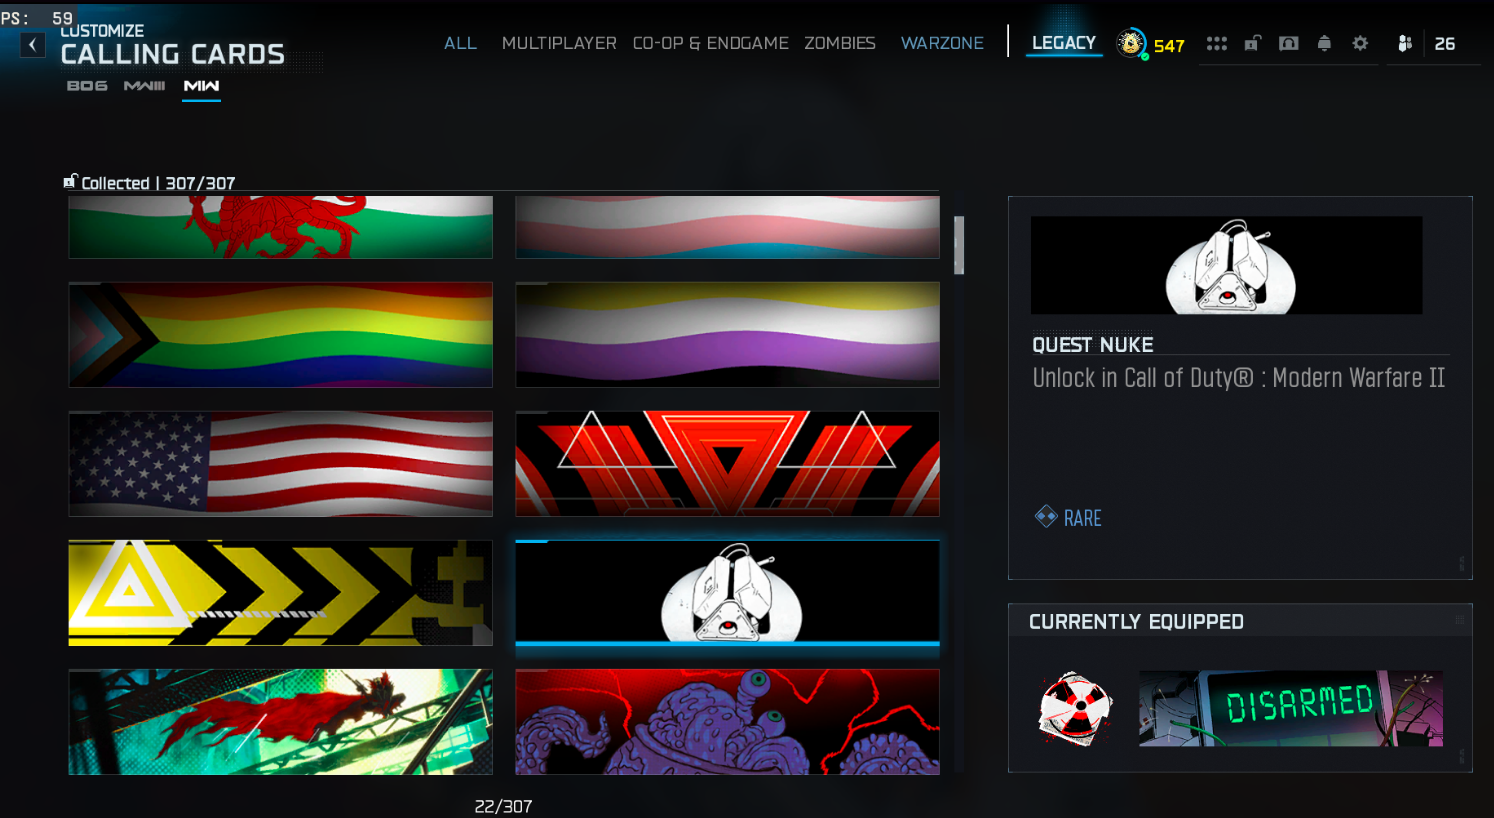Open the grid menu icon
1494x818 pixels.
pos(1216,43)
